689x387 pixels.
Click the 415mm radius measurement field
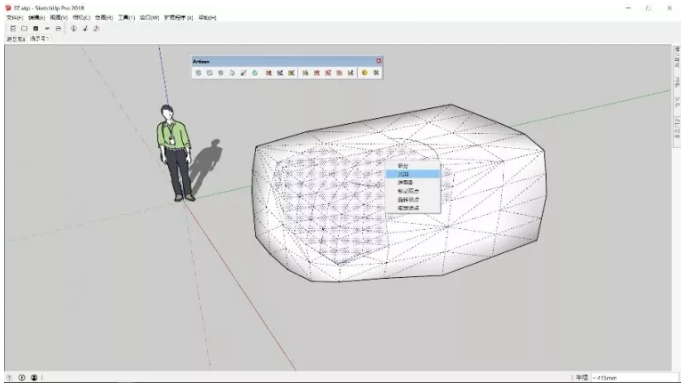click(x=635, y=378)
